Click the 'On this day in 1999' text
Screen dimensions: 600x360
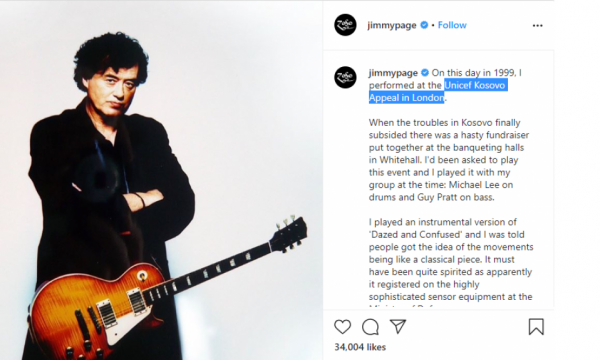pyautogui.click(x=474, y=73)
